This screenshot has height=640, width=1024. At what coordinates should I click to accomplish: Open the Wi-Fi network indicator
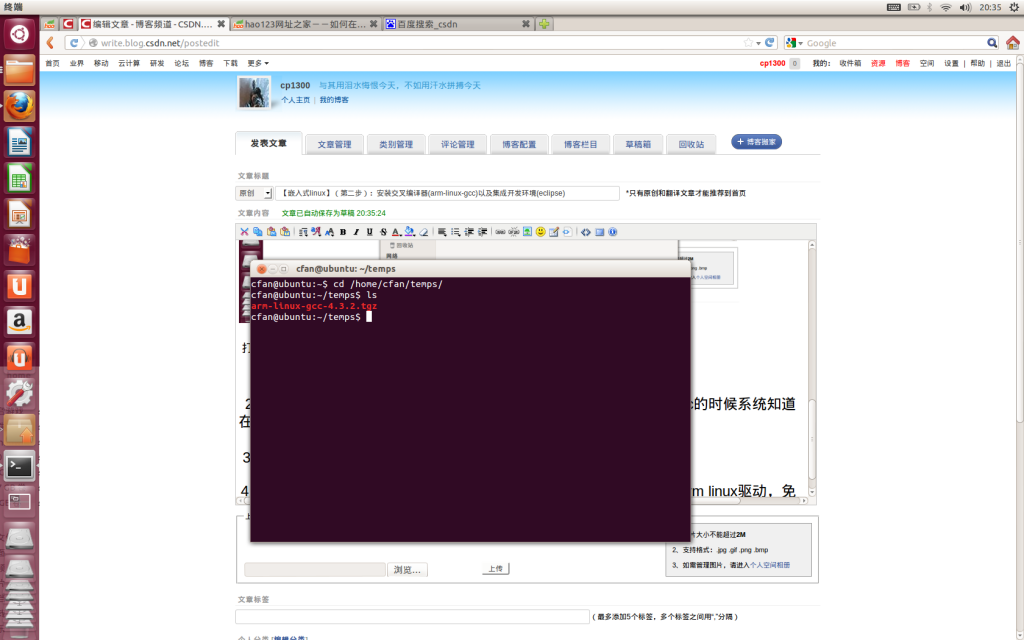[946, 7]
